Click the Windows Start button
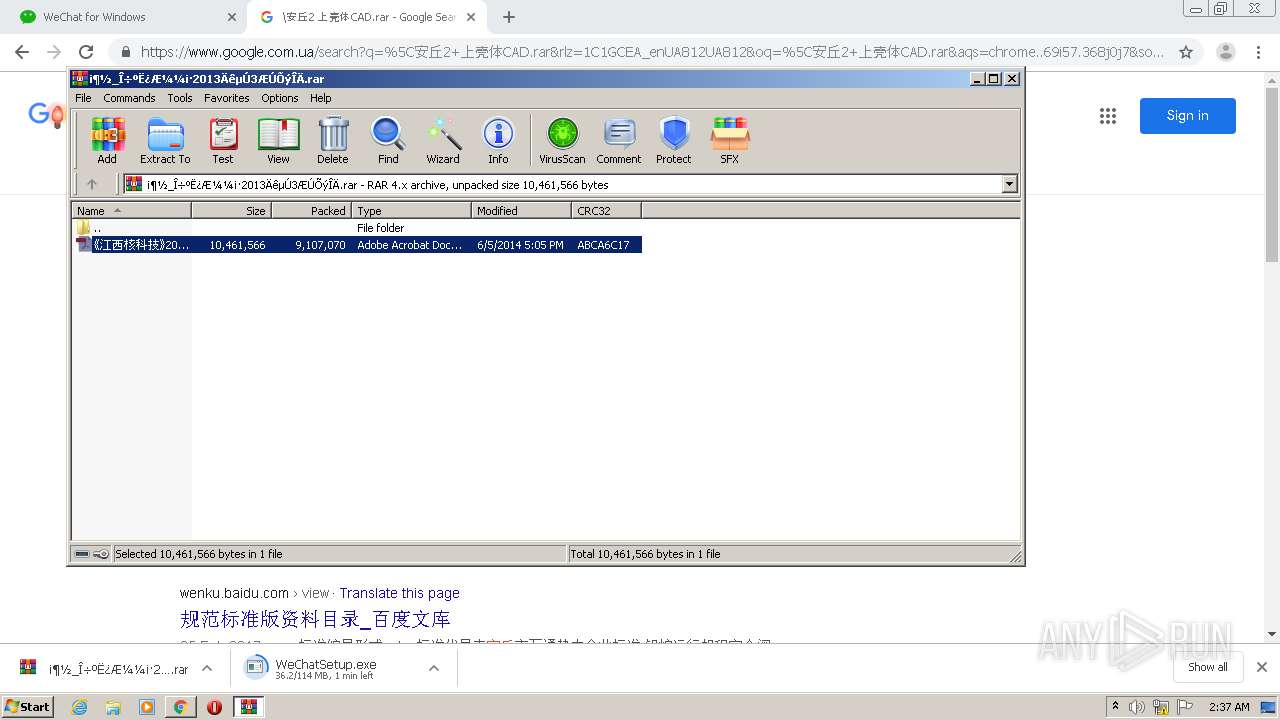This screenshot has width=1280, height=720. click(28, 707)
